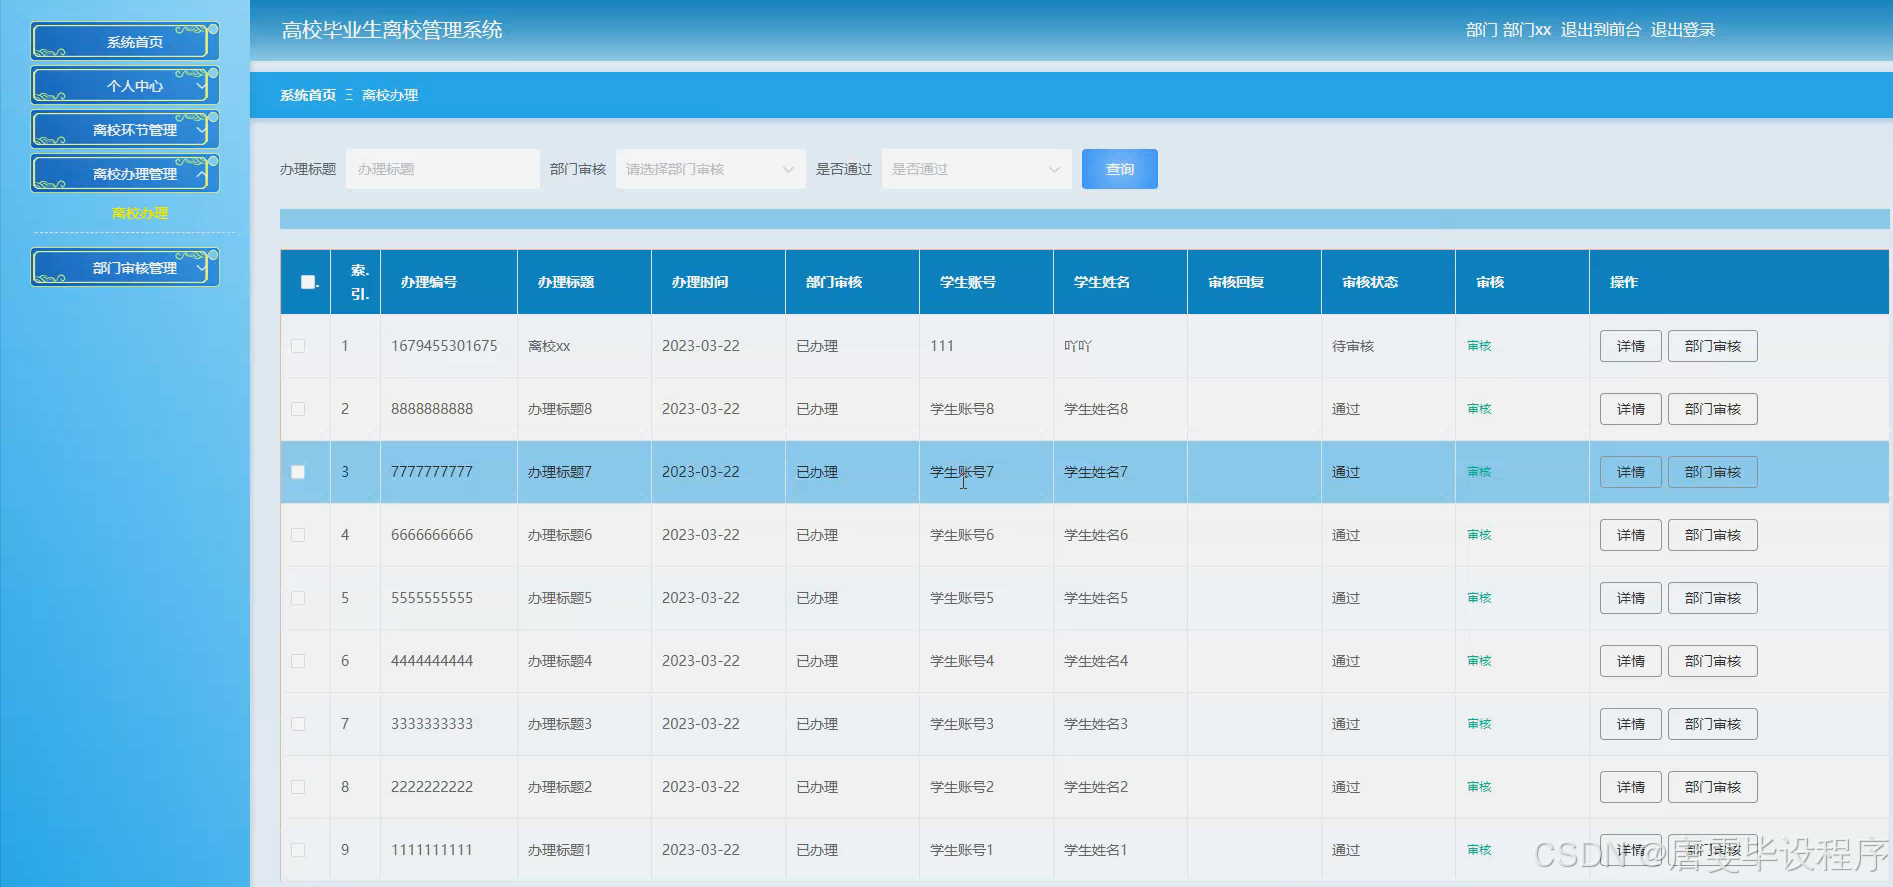Open 详情 for row 办理标题8
Viewport: 1893px width, 887px height.
tap(1631, 409)
